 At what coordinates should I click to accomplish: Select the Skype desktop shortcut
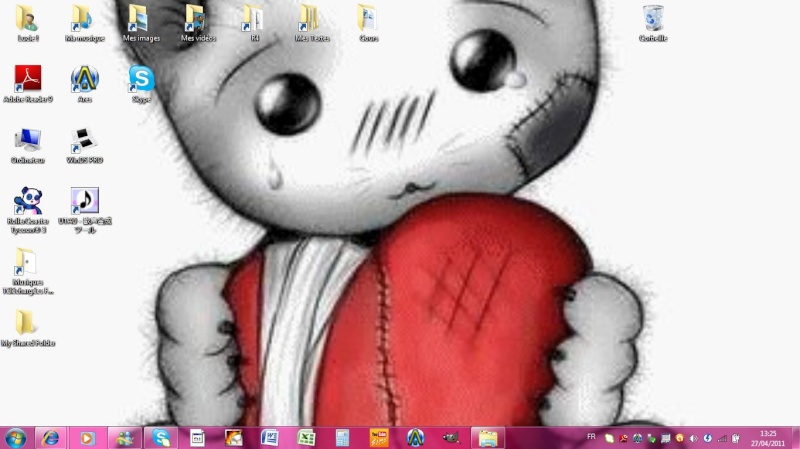coord(141,84)
